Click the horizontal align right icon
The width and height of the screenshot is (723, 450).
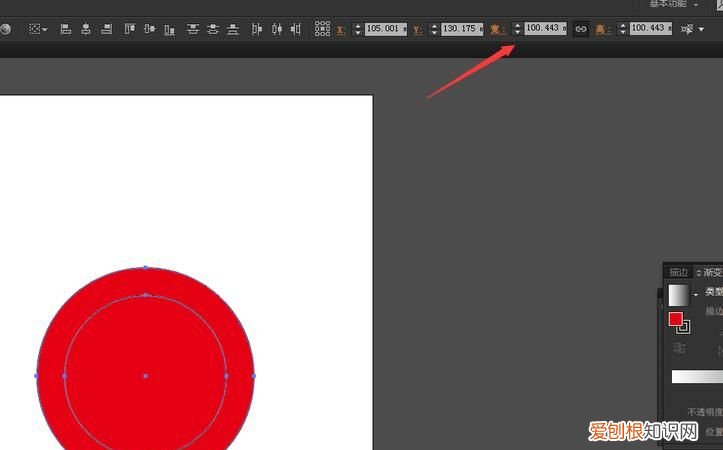click(x=106, y=30)
